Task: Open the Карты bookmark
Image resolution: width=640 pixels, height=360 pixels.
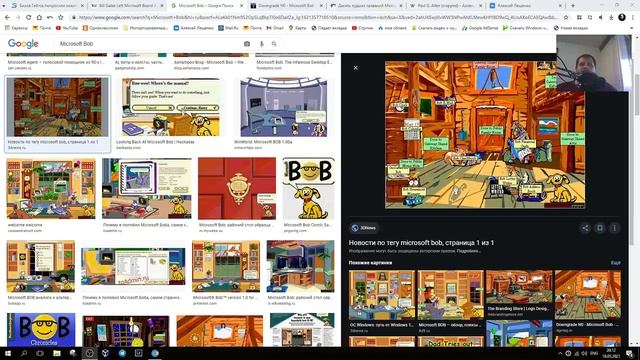Action: pyautogui.click(x=297, y=28)
